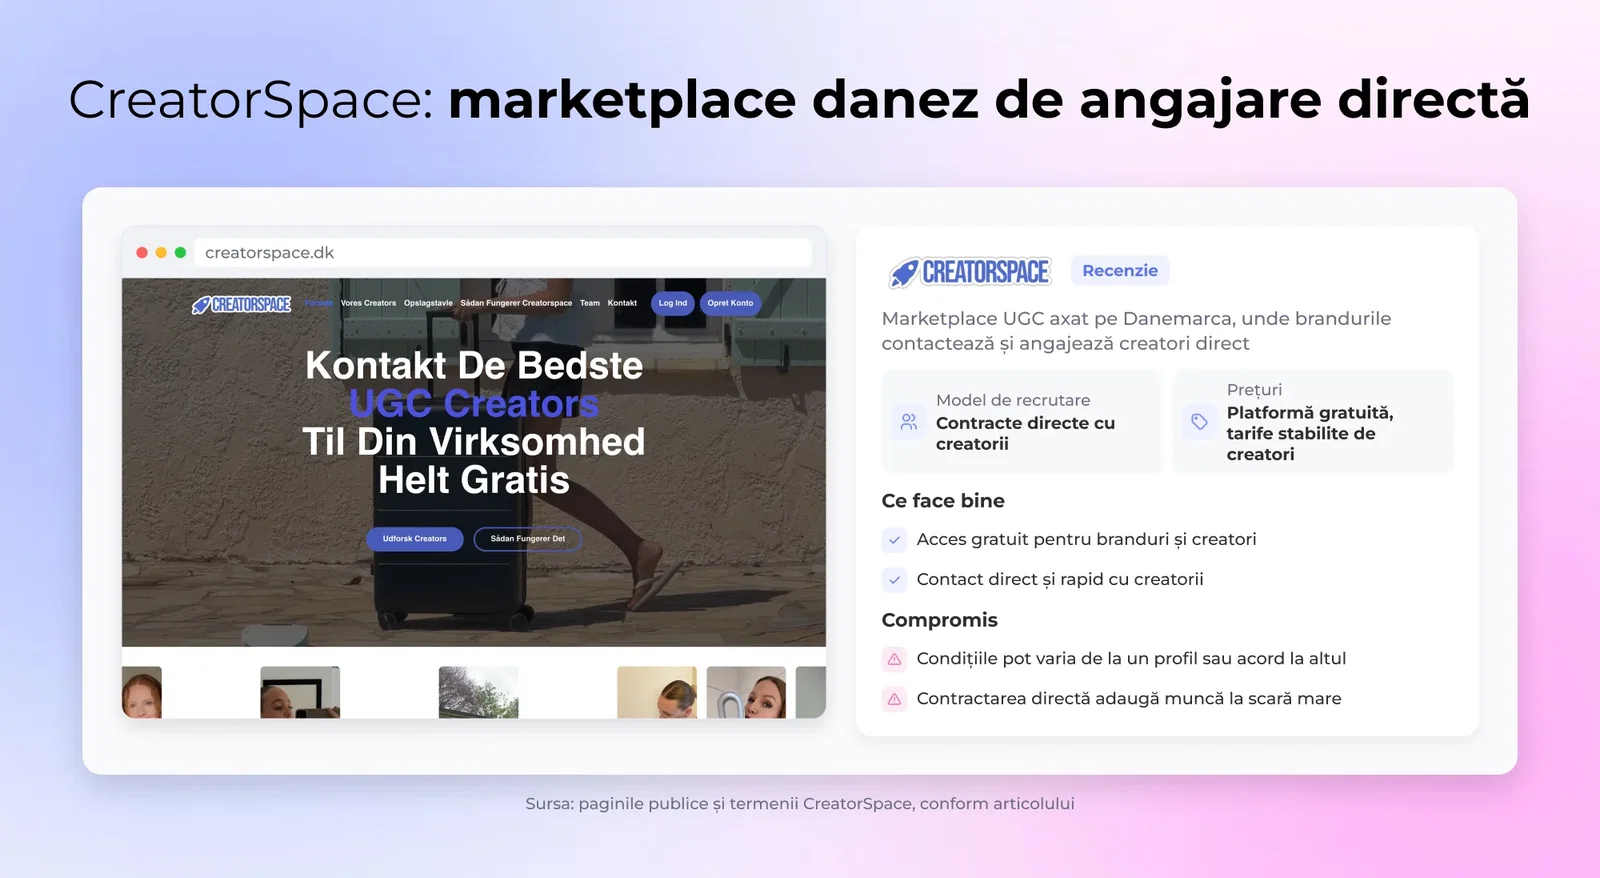Image resolution: width=1600 pixels, height=878 pixels.
Task: Select the Team nav item
Action: pos(590,303)
